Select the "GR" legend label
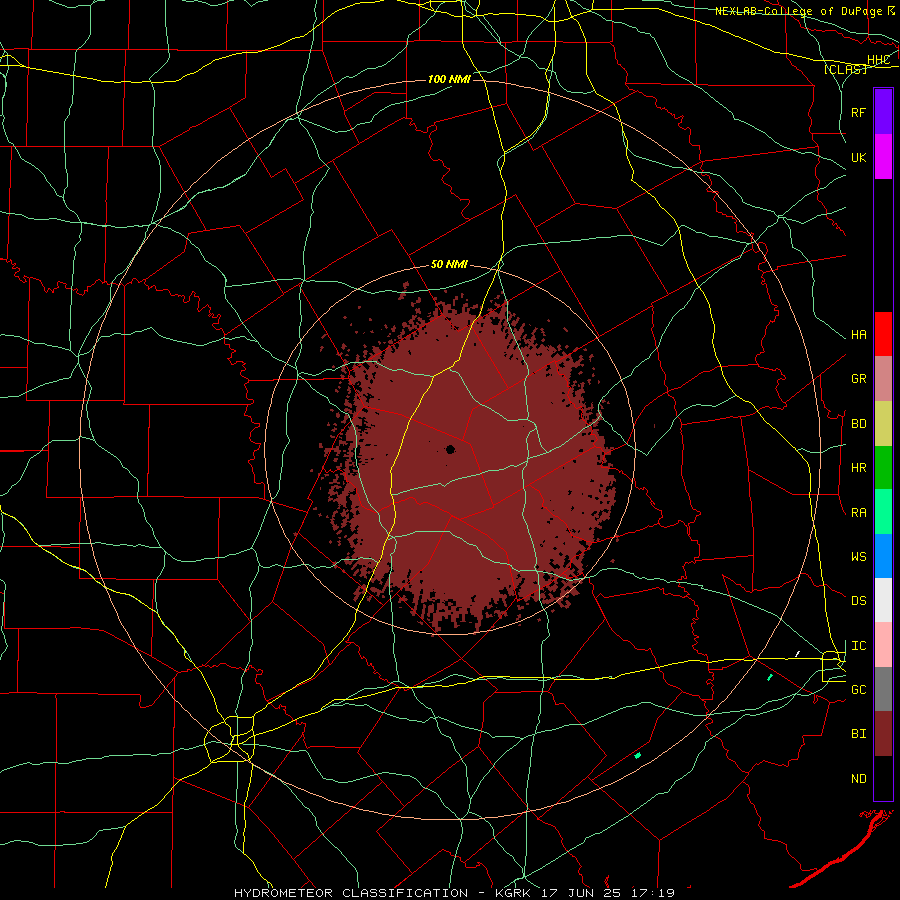The width and height of the screenshot is (900, 900). click(x=858, y=379)
